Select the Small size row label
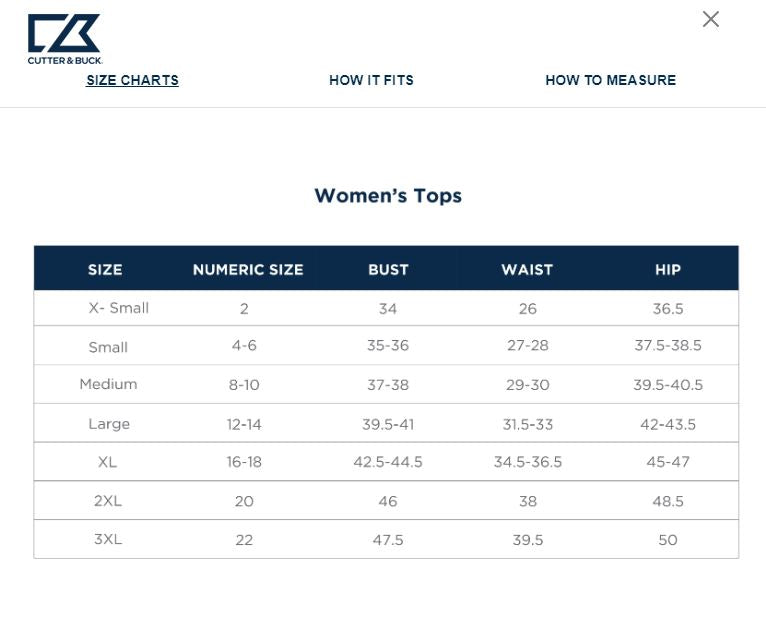 click(x=108, y=347)
